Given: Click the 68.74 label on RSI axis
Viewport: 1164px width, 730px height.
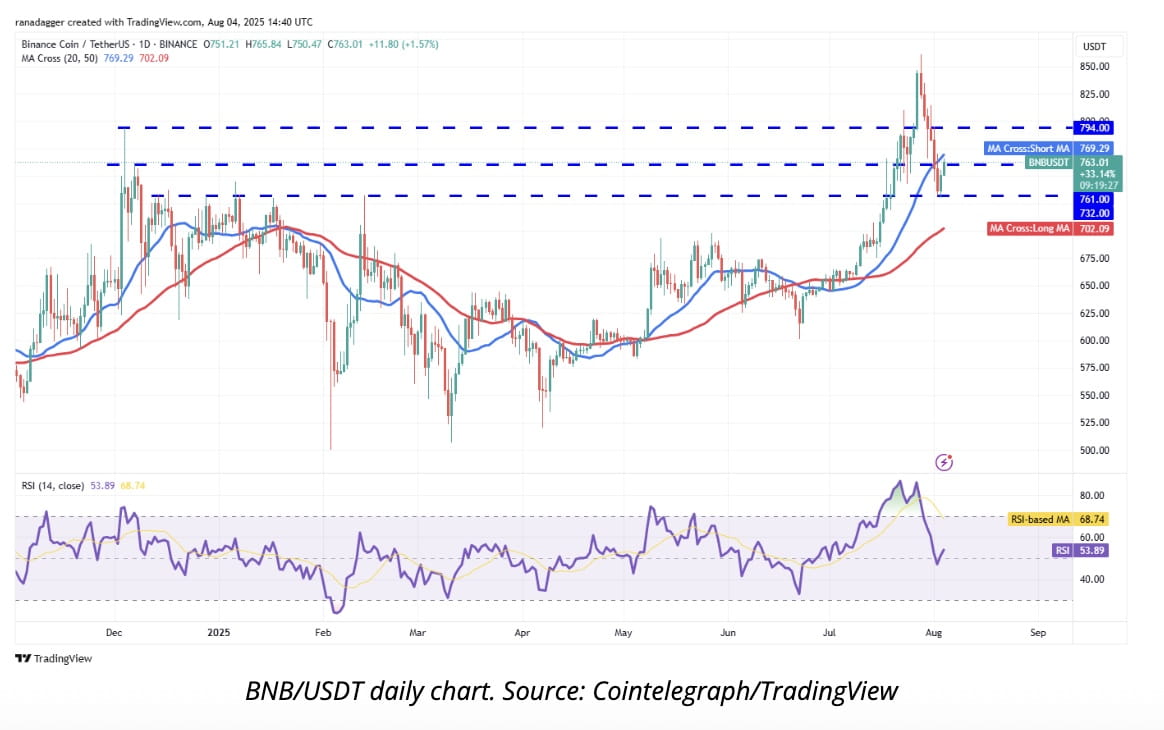Looking at the screenshot, I should pos(1092,519).
